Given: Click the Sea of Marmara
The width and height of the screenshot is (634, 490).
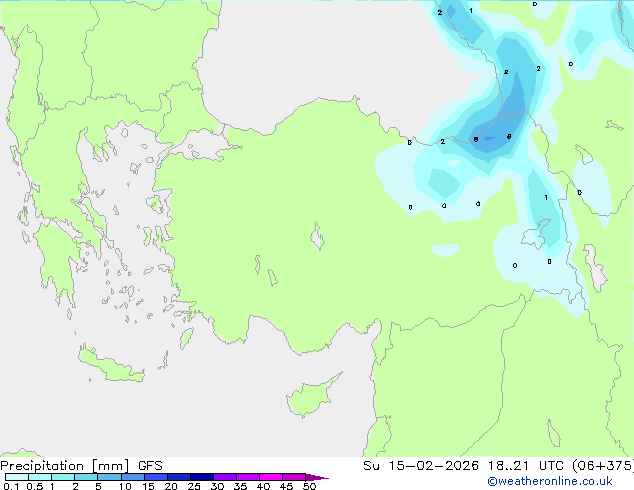Looking at the screenshot, I should (202, 144).
